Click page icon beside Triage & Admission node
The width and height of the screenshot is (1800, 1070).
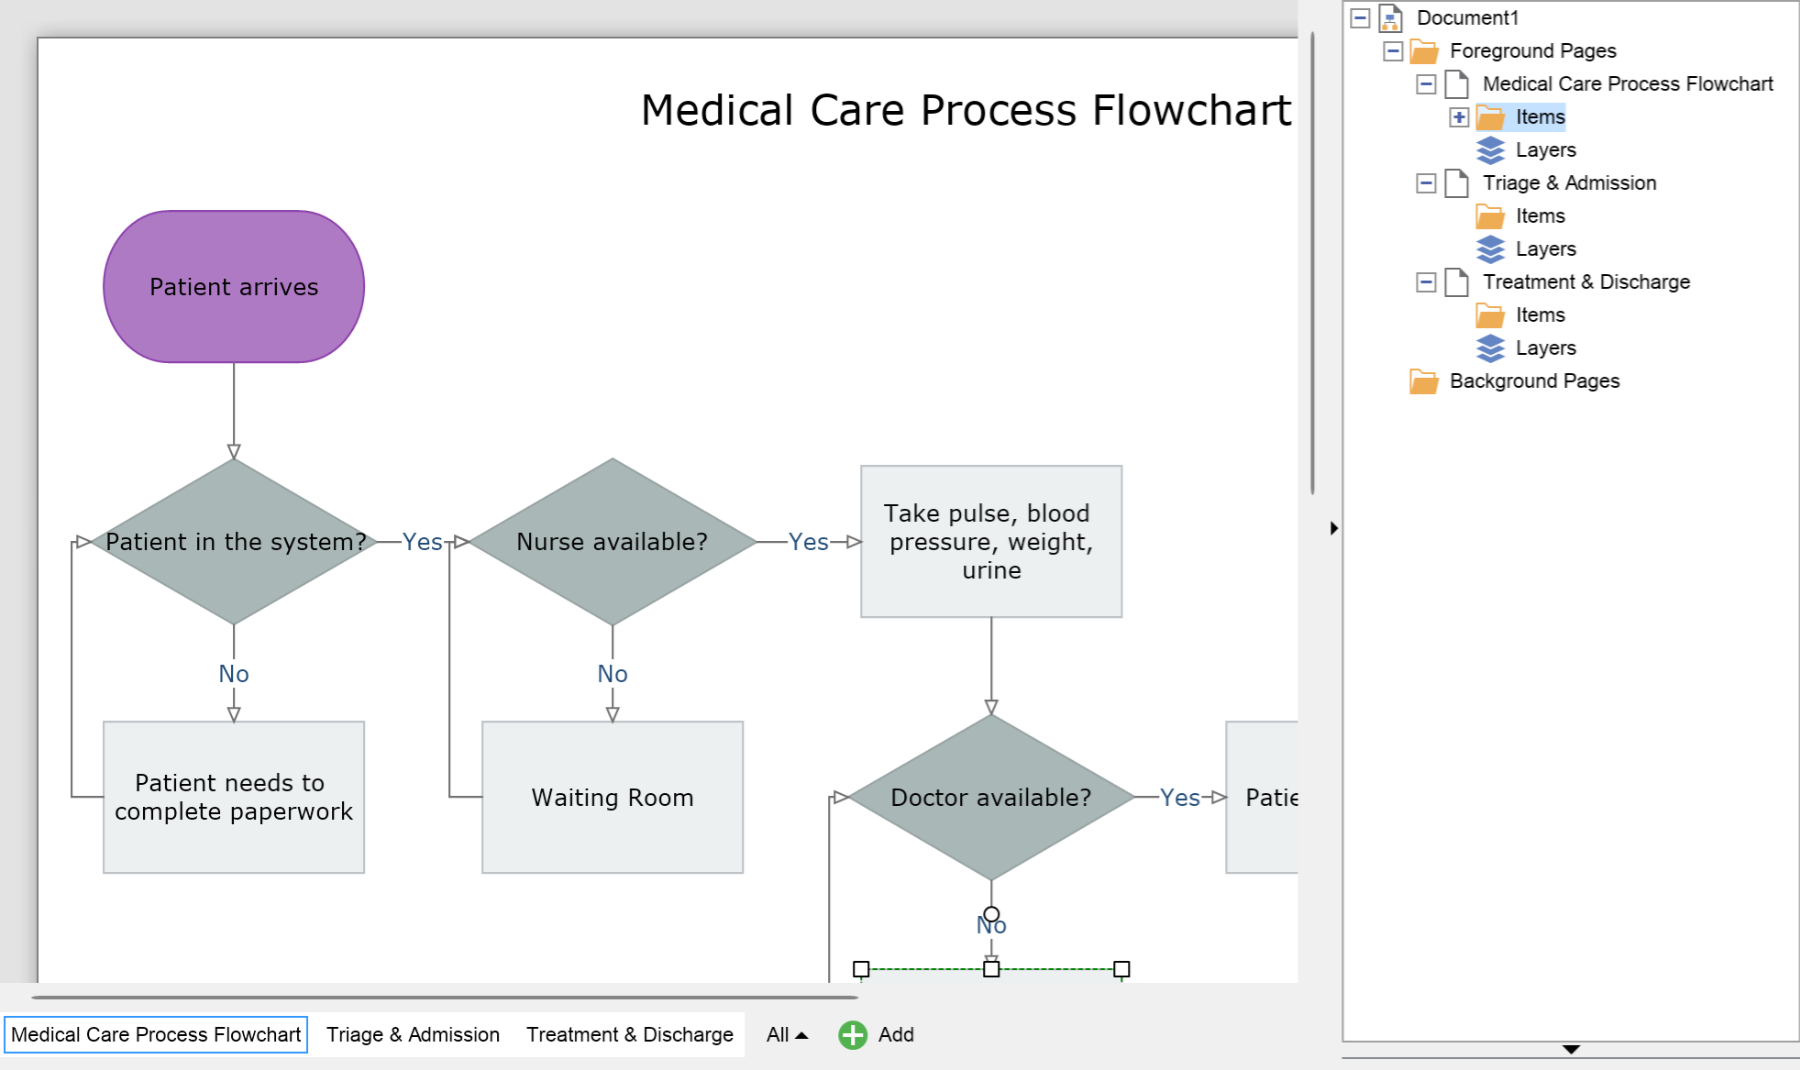[x=1457, y=183]
